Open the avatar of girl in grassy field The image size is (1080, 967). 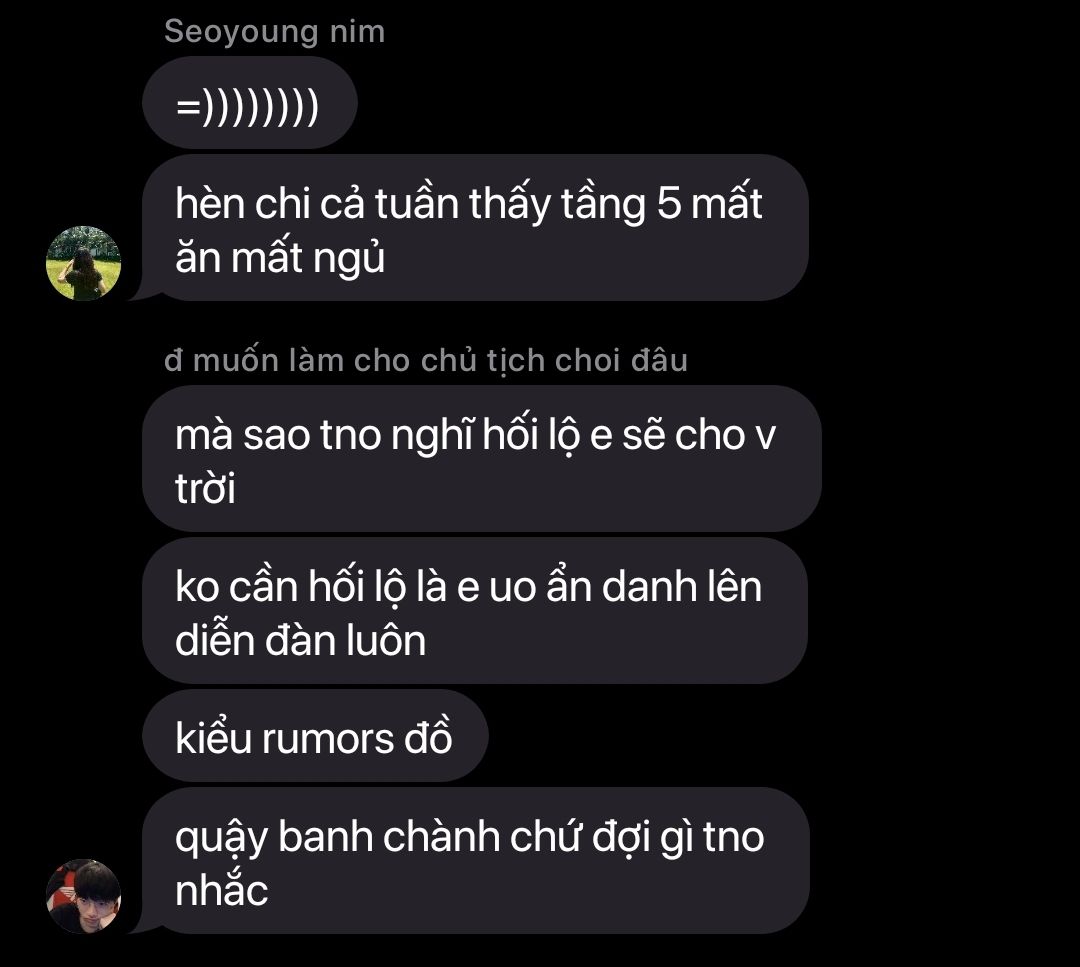pos(83,263)
